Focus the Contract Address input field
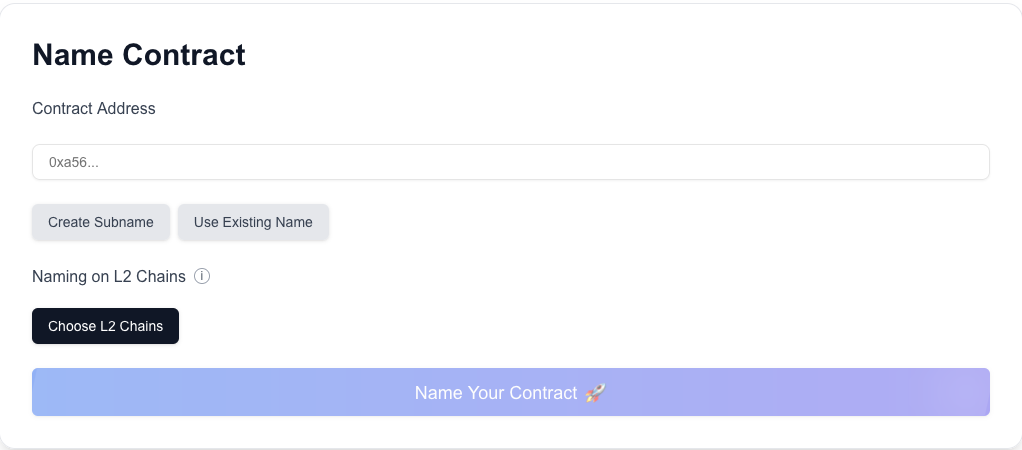The image size is (1022, 450). click(510, 162)
